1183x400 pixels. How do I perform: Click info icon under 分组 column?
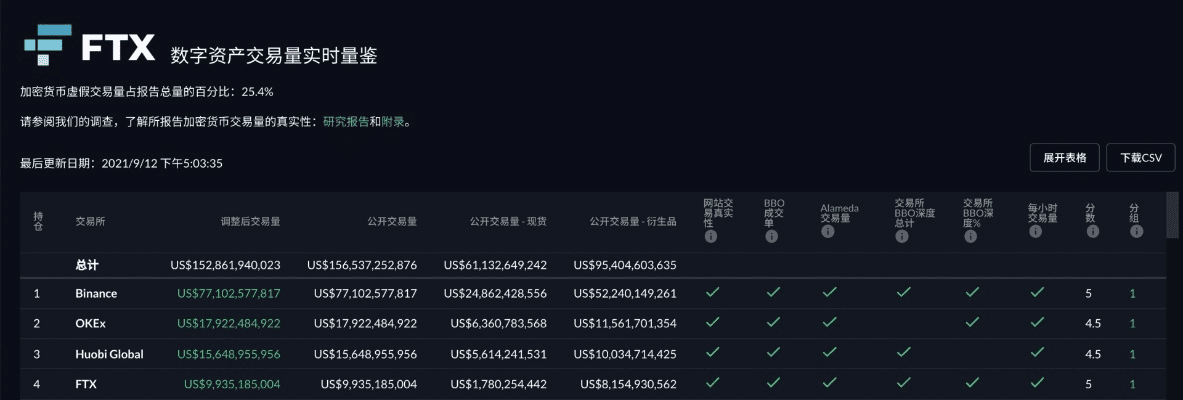(x=1136, y=232)
